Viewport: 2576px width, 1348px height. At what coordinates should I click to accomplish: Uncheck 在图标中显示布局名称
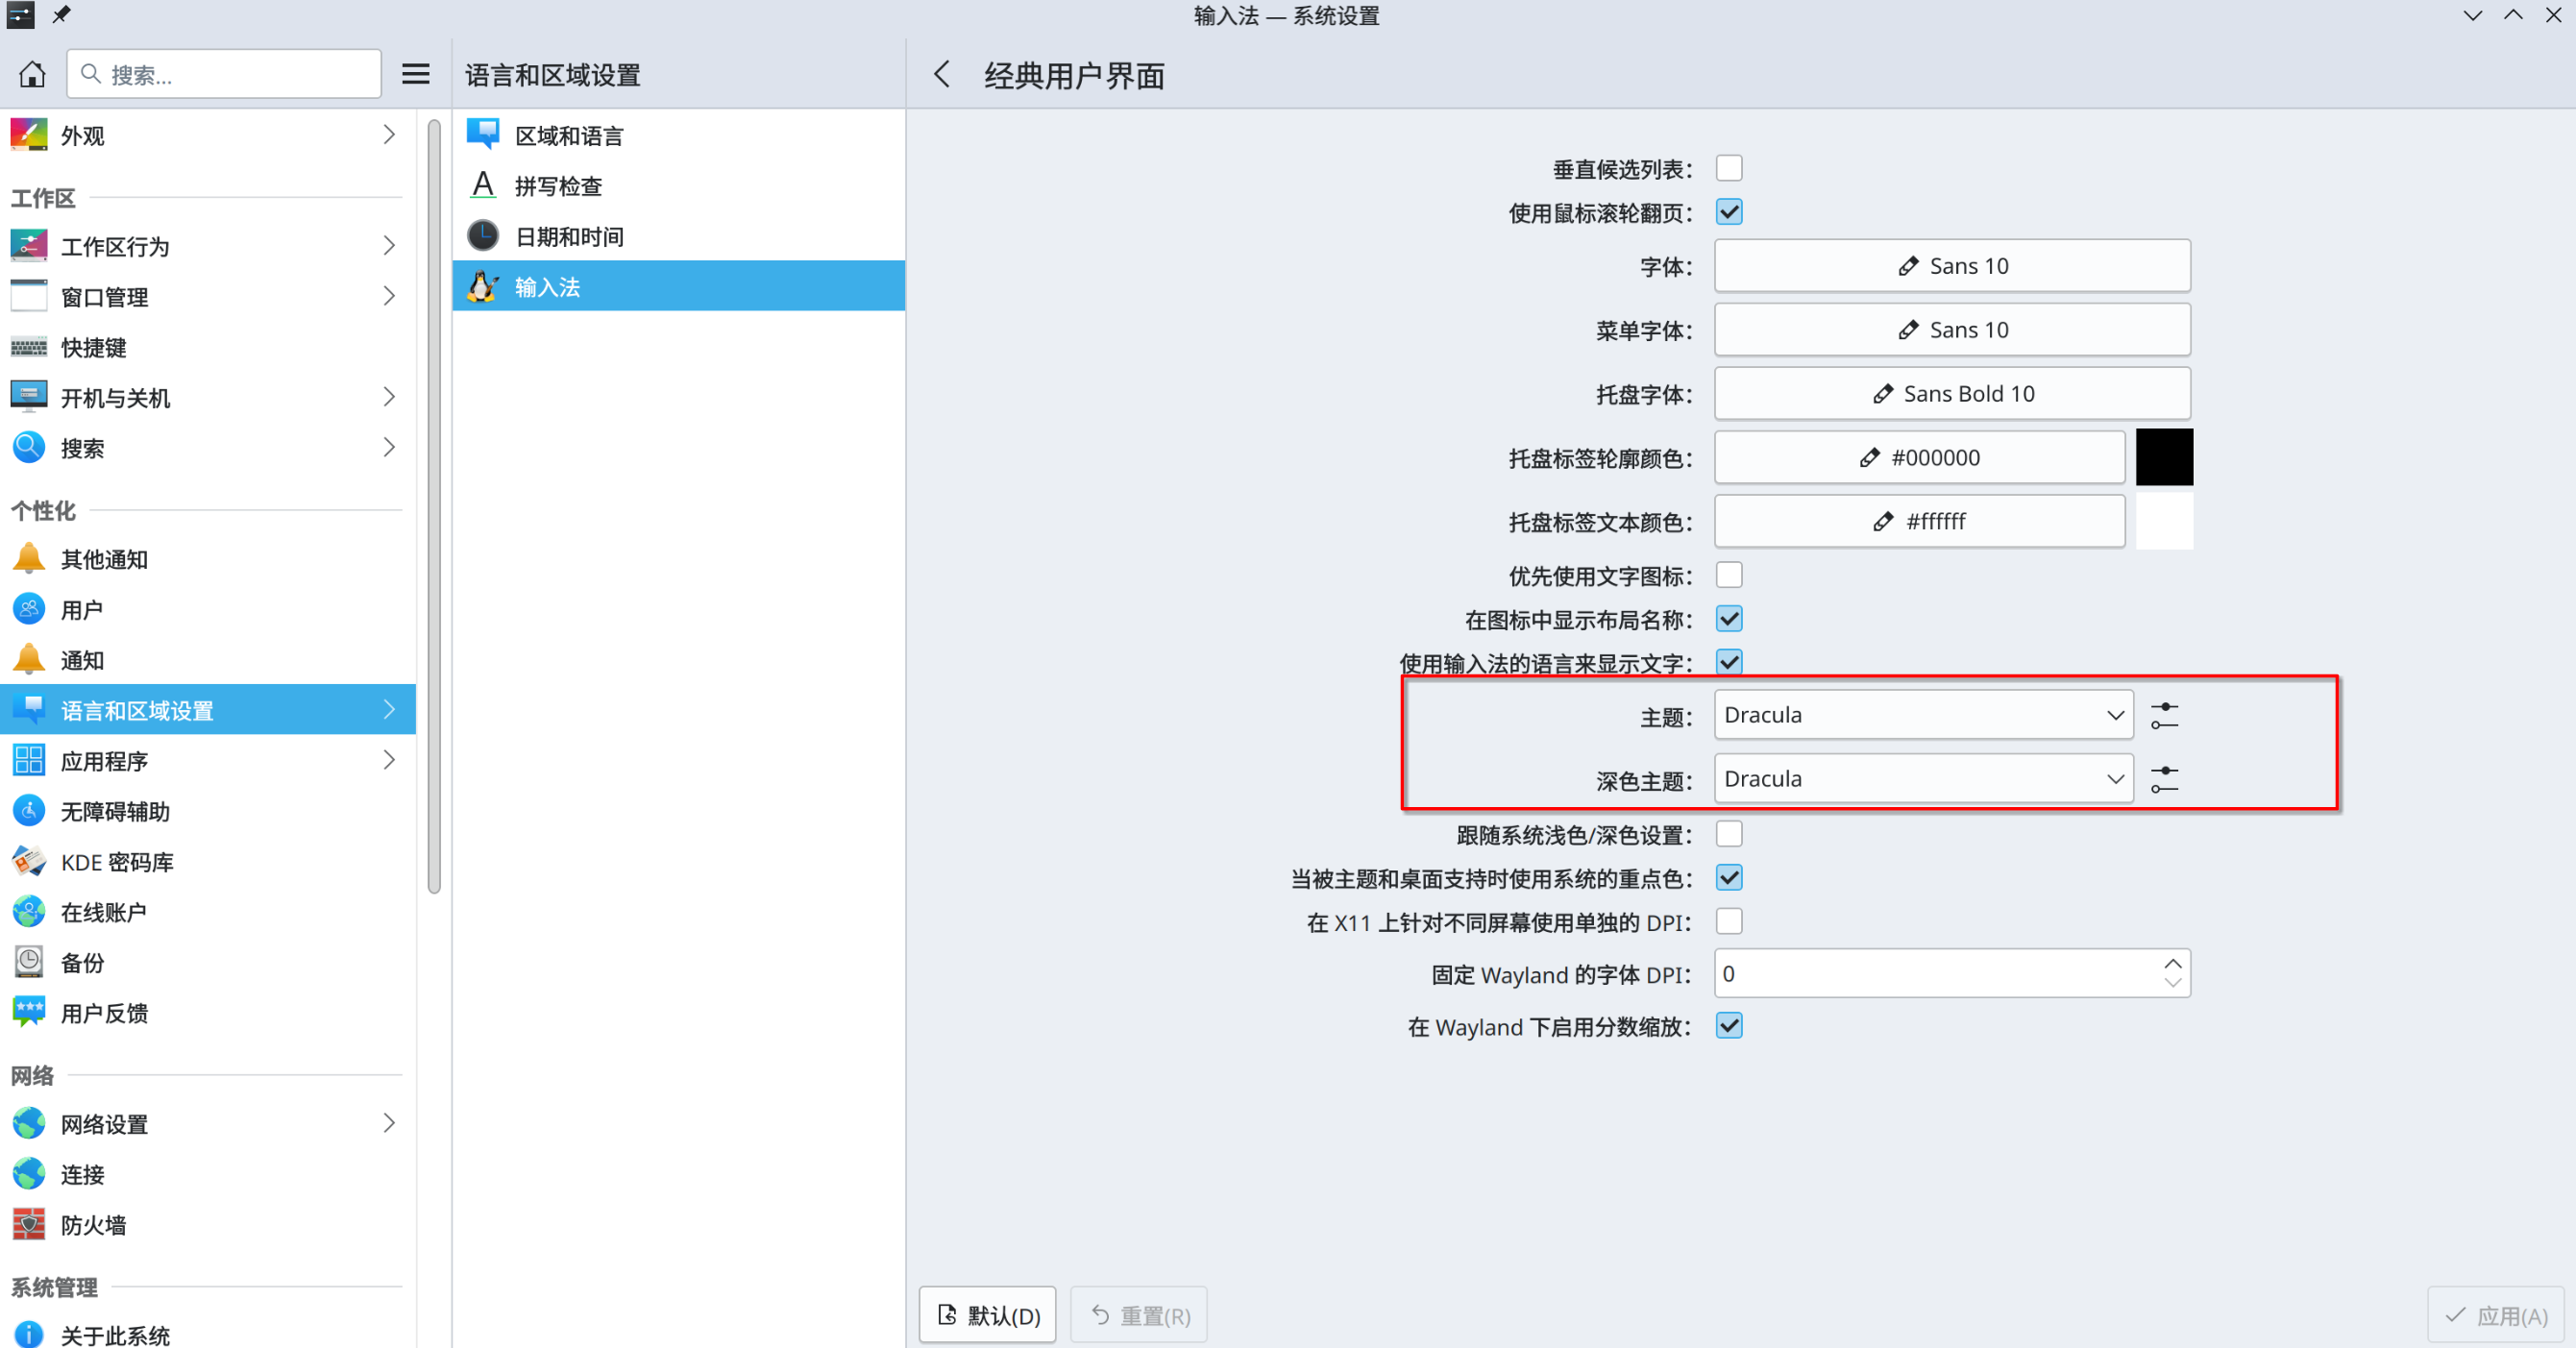click(x=1729, y=619)
